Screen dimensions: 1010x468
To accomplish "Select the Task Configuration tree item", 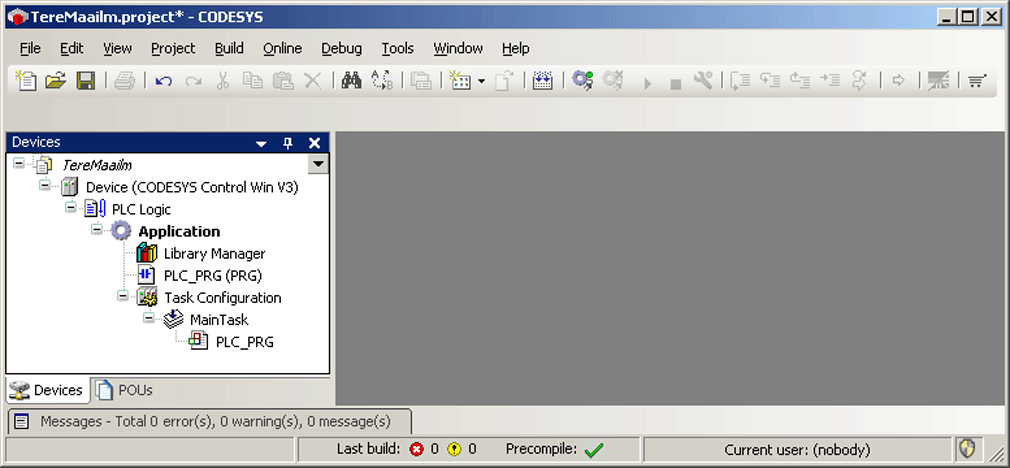I will [222, 297].
